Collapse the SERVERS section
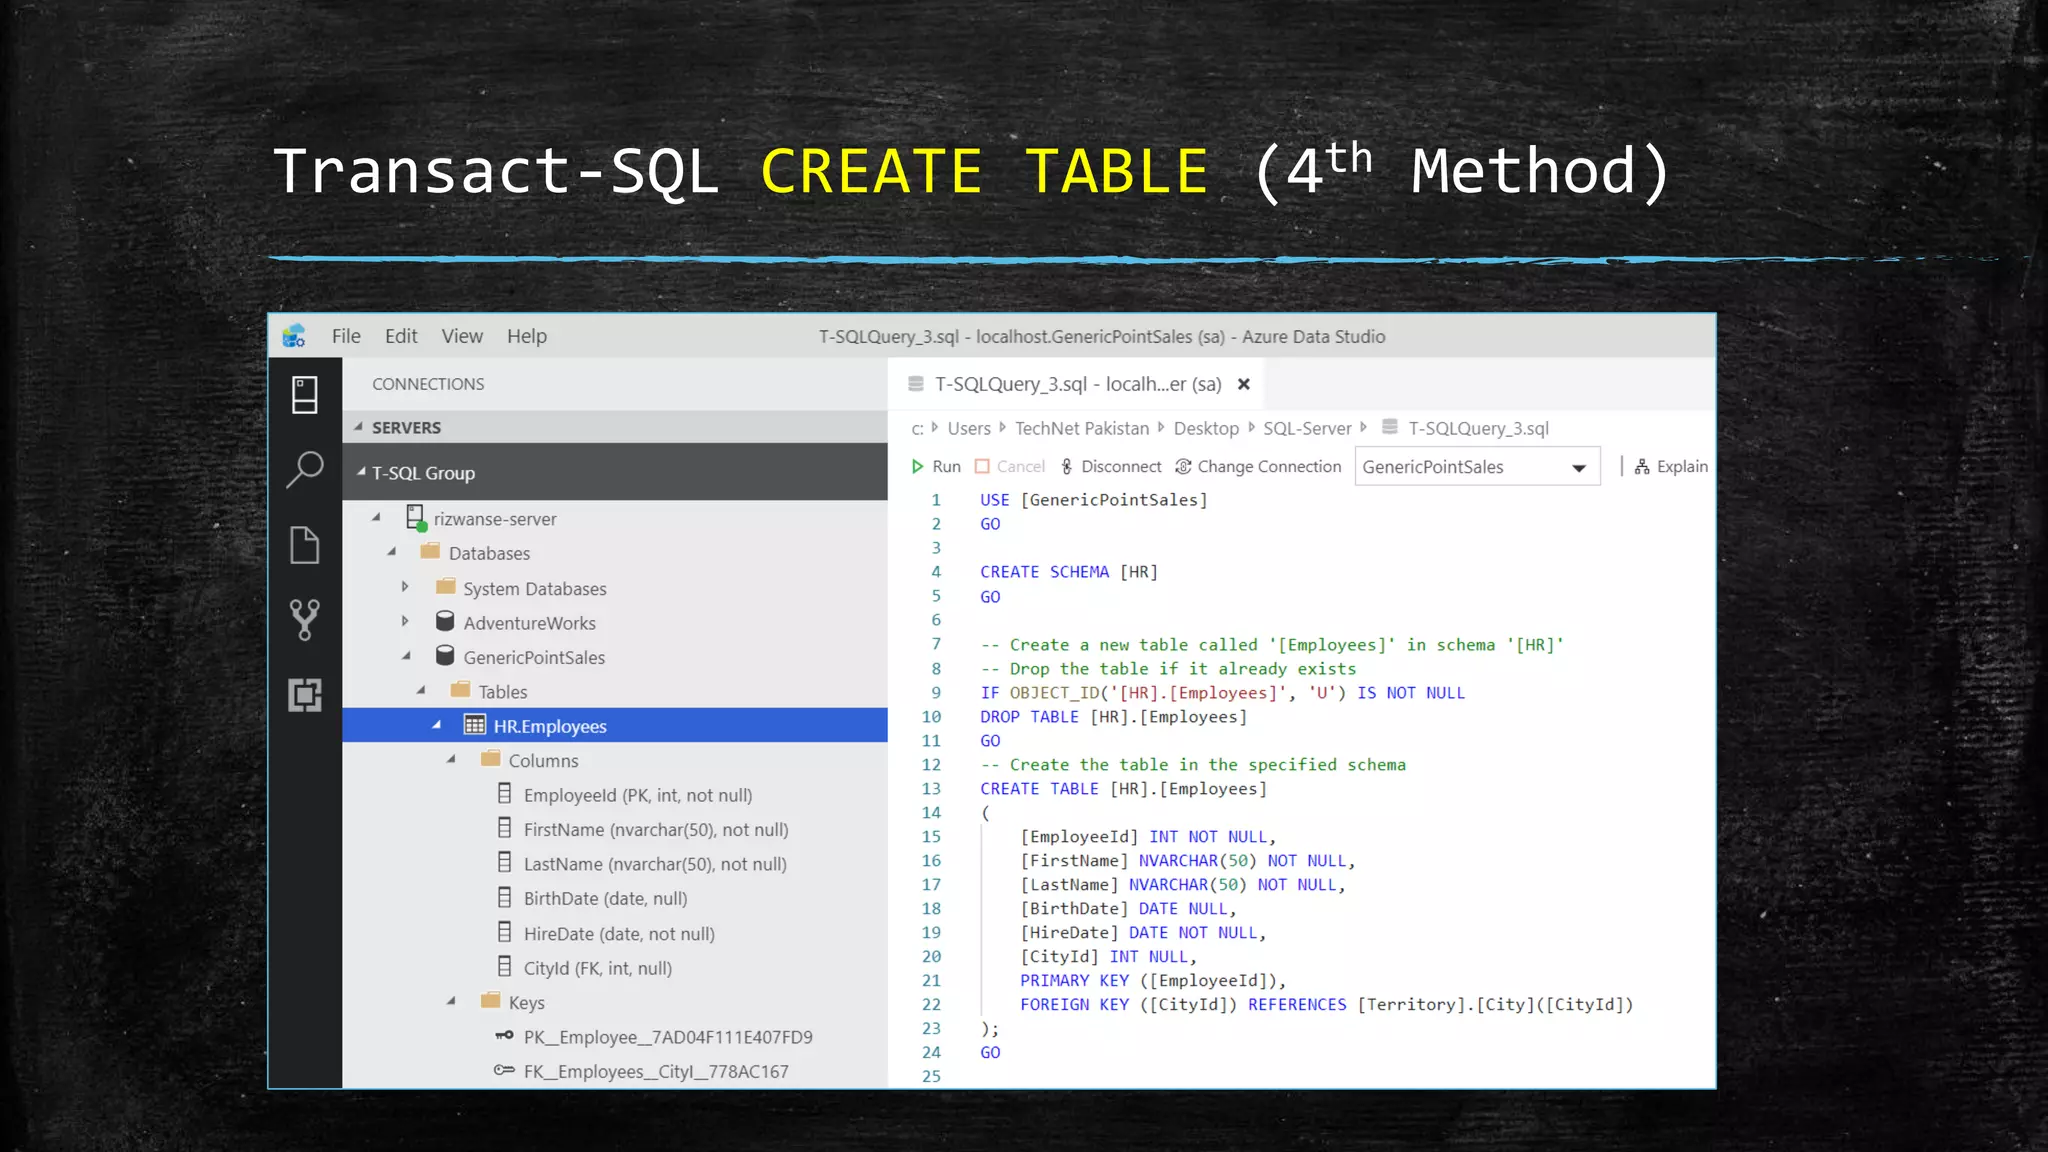 click(358, 427)
